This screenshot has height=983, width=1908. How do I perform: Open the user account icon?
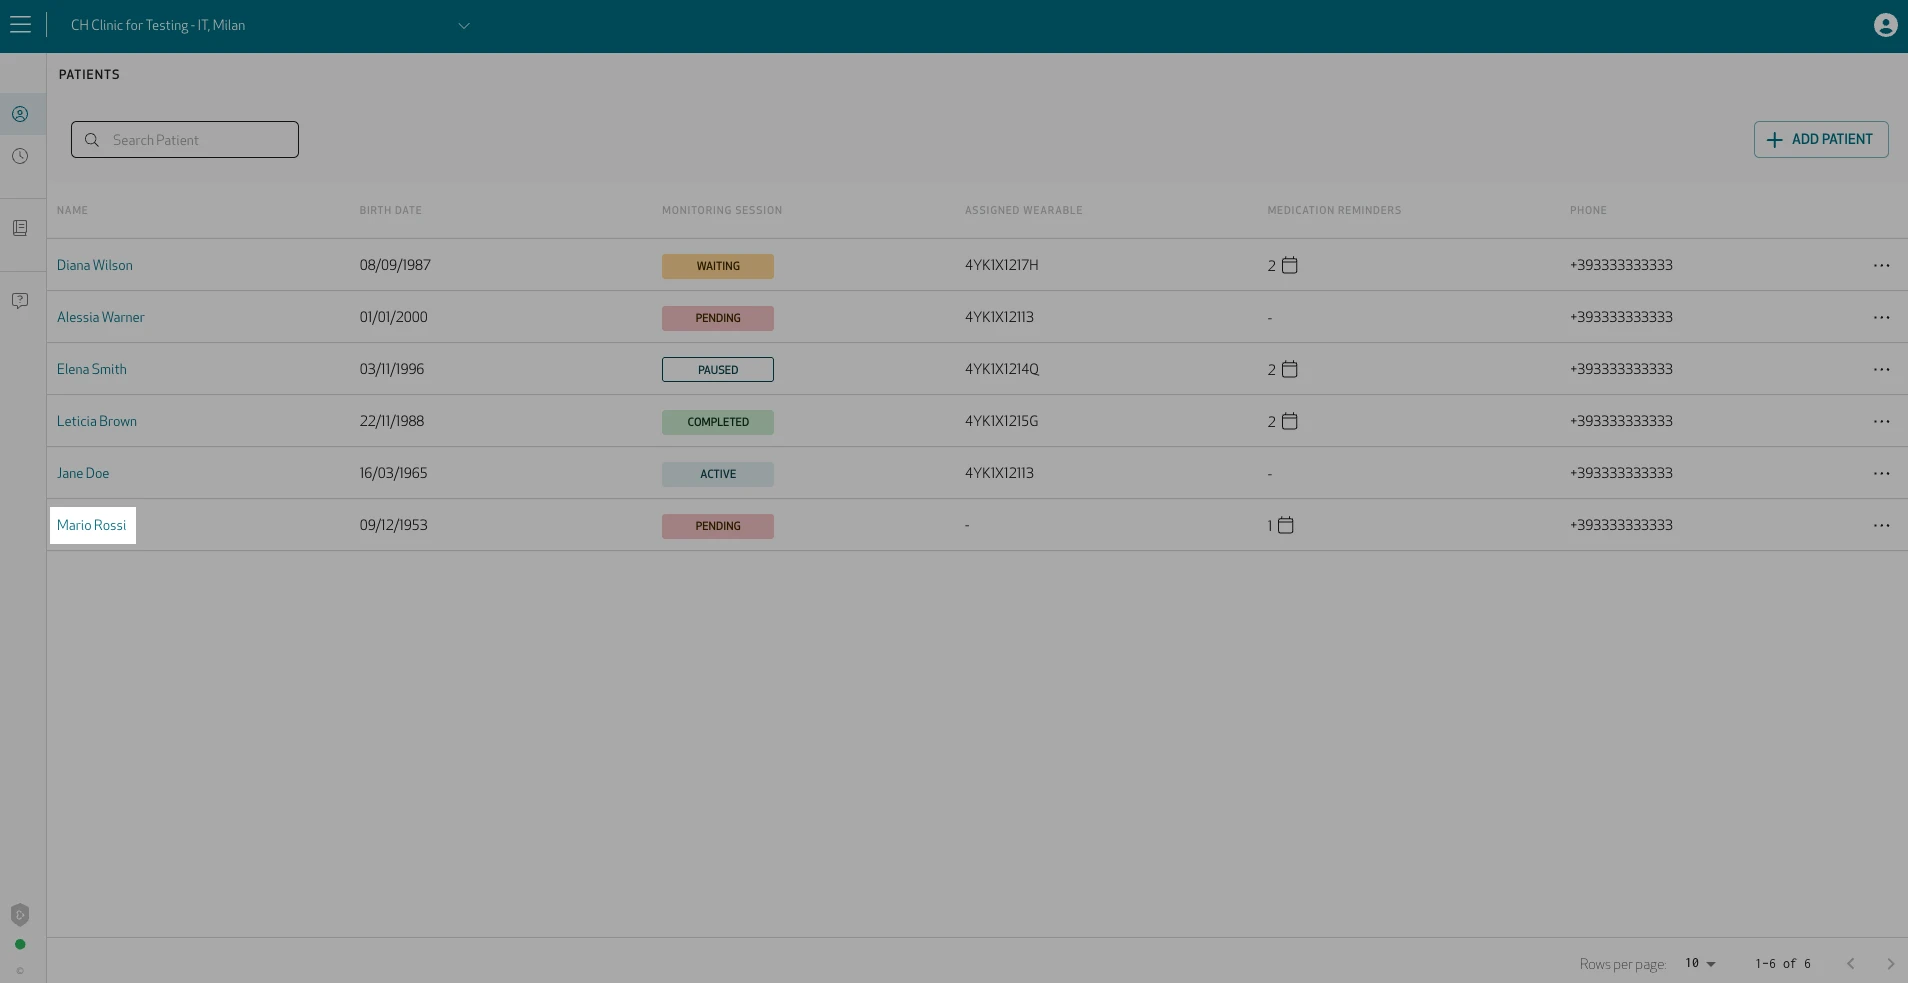coord(1885,25)
